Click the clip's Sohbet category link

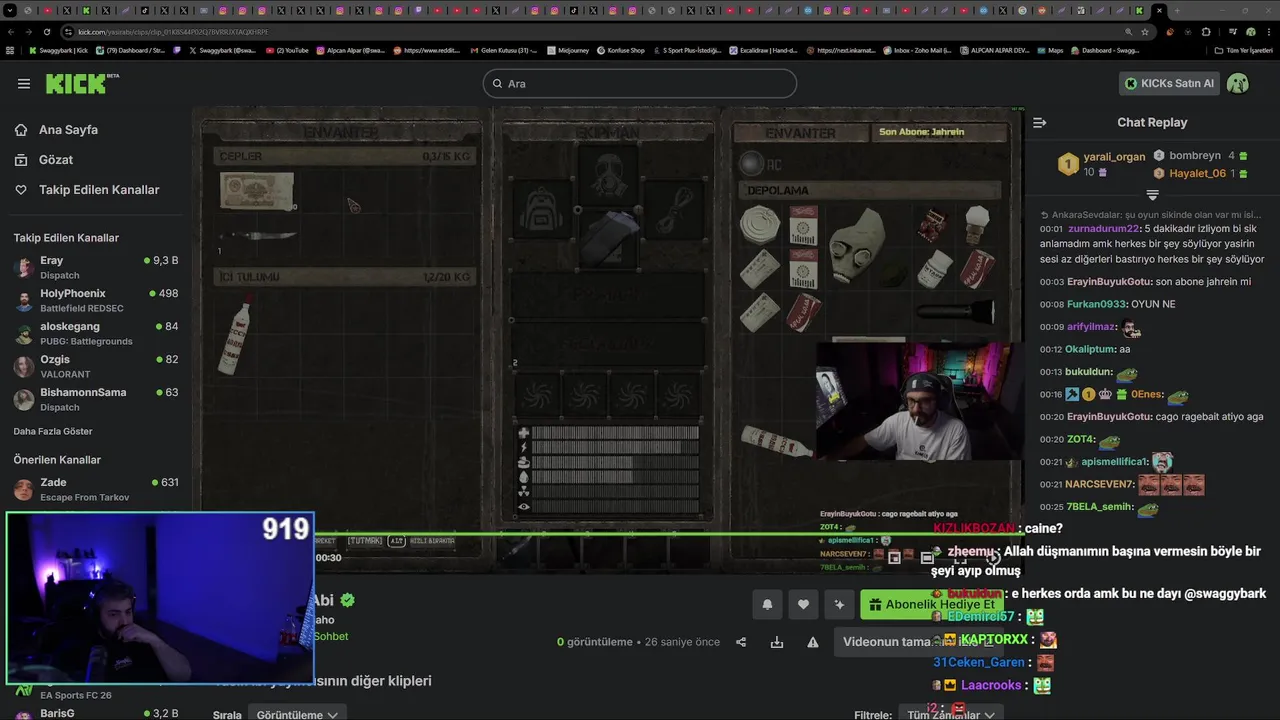pos(331,636)
